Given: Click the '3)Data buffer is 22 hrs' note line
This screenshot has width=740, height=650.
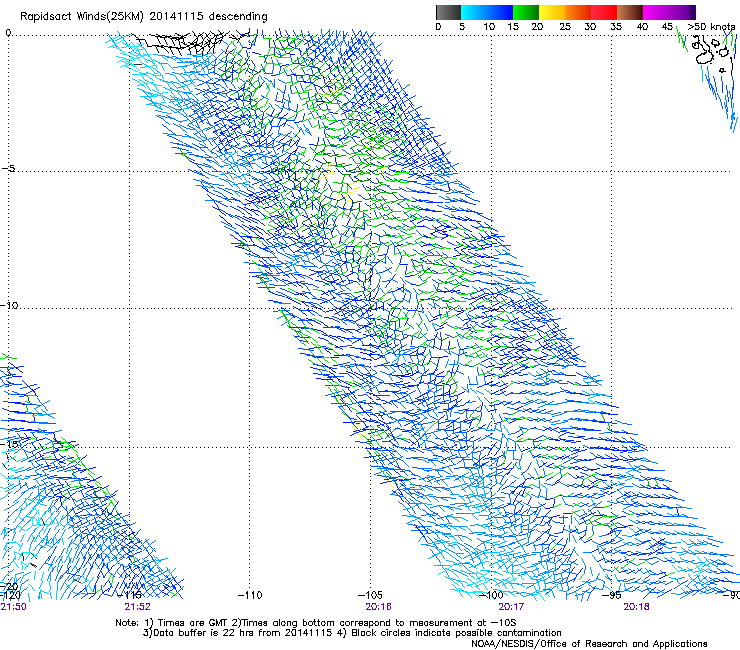Looking at the screenshot, I should (352, 633).
